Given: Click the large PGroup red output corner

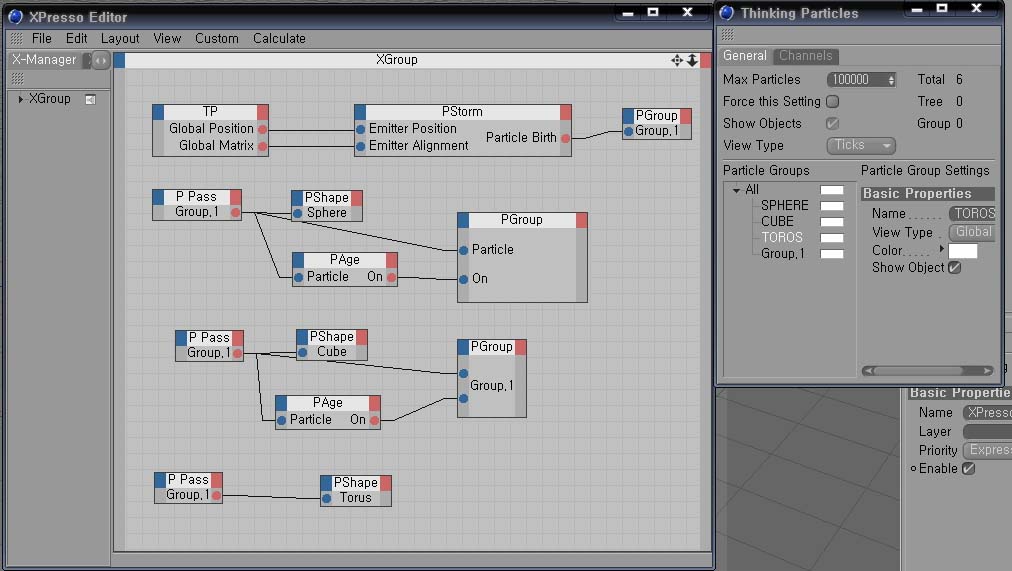Looking at the screenshot, I should click(x=582, y=220).
